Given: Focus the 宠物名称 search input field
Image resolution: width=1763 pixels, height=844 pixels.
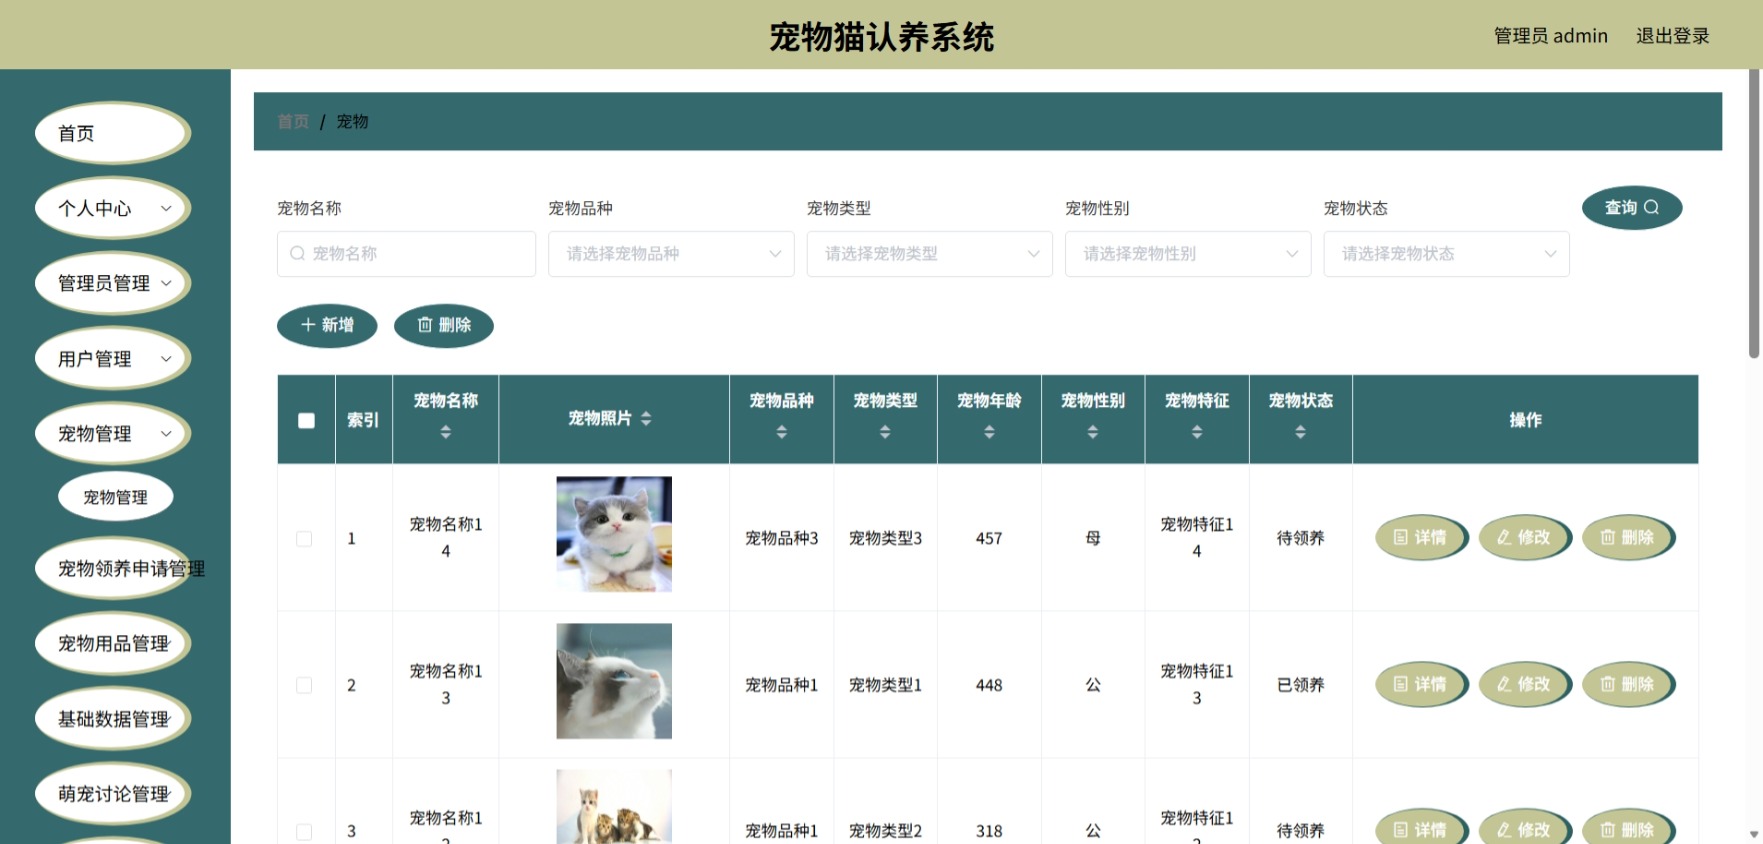Looking at the screenshot, I should (406, 254).
